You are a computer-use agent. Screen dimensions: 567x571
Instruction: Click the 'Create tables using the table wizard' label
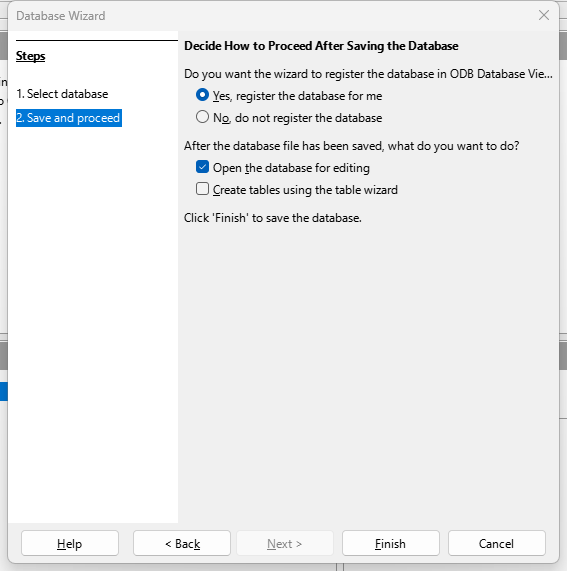coord(305,190)
